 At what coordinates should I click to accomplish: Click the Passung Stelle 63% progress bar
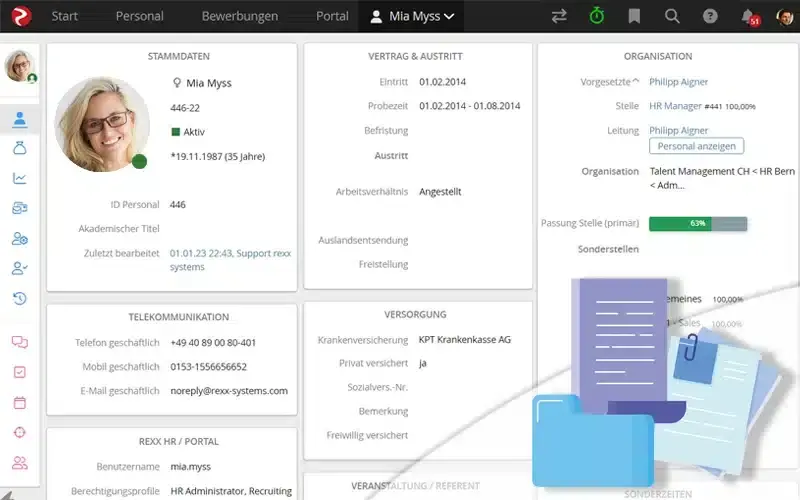tap(697, 223)
